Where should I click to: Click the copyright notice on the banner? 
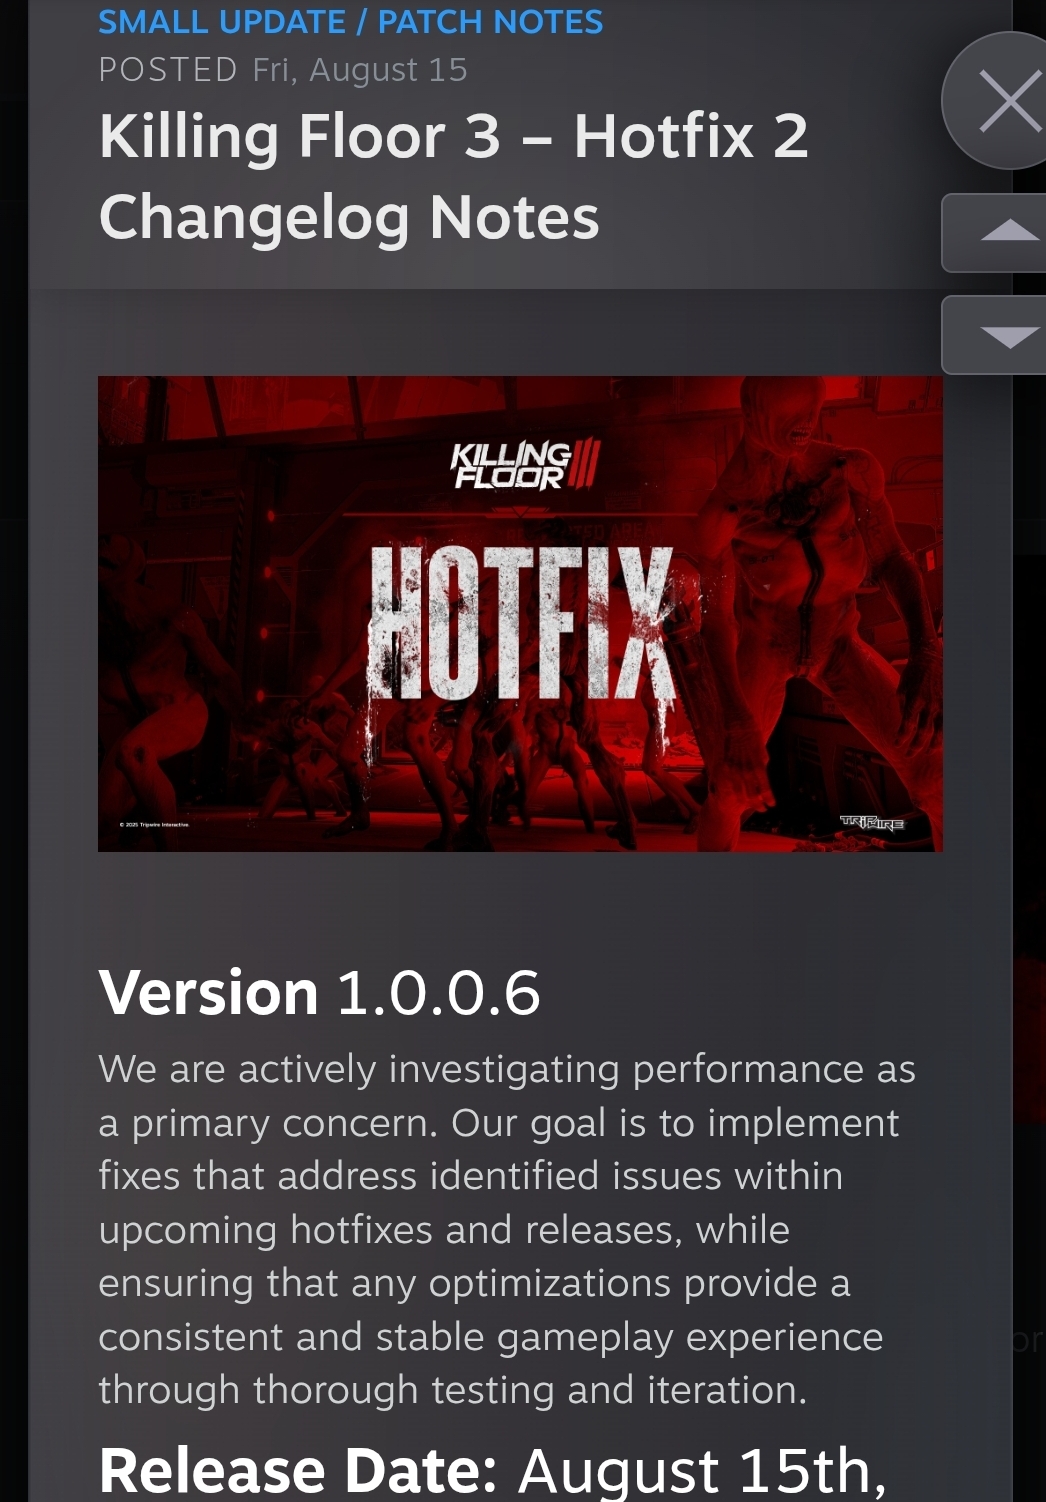154,825
